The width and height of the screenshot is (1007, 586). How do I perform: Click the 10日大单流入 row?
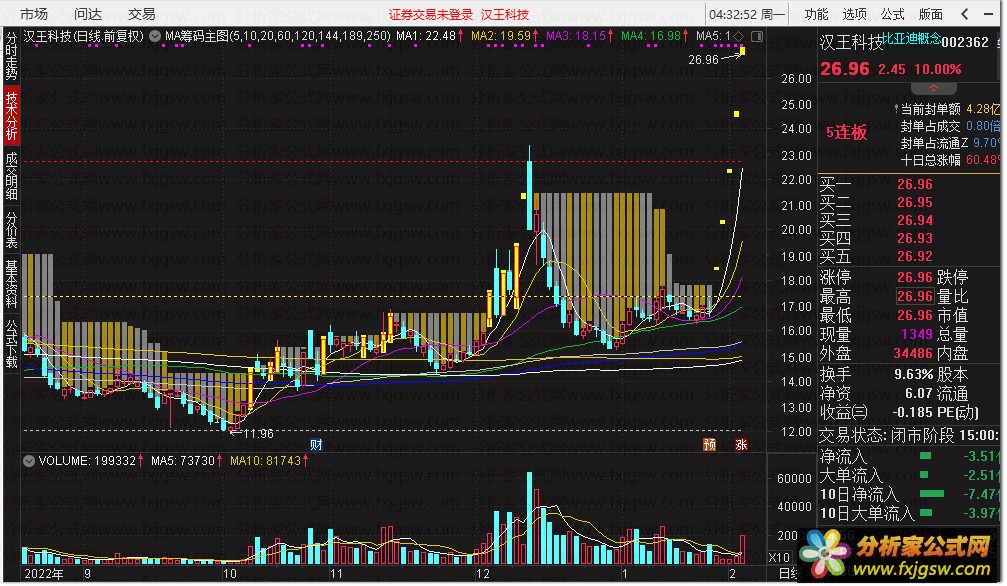coord(908,513)
